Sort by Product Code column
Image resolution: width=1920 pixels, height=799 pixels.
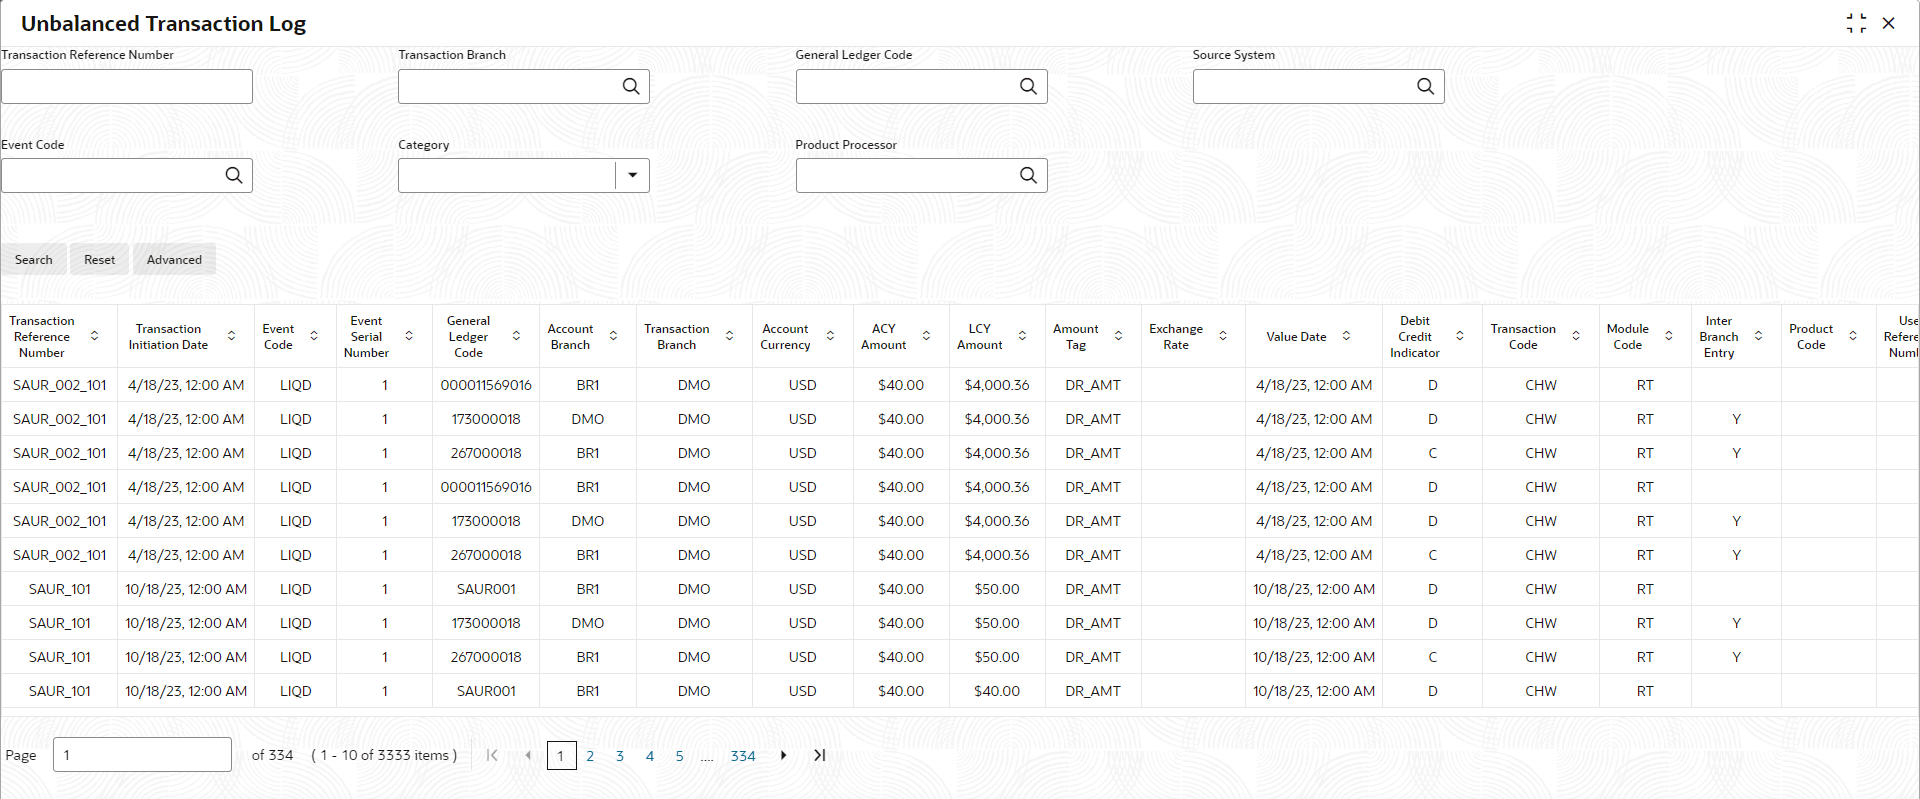pyautogui.click(x=1853, y=336)
